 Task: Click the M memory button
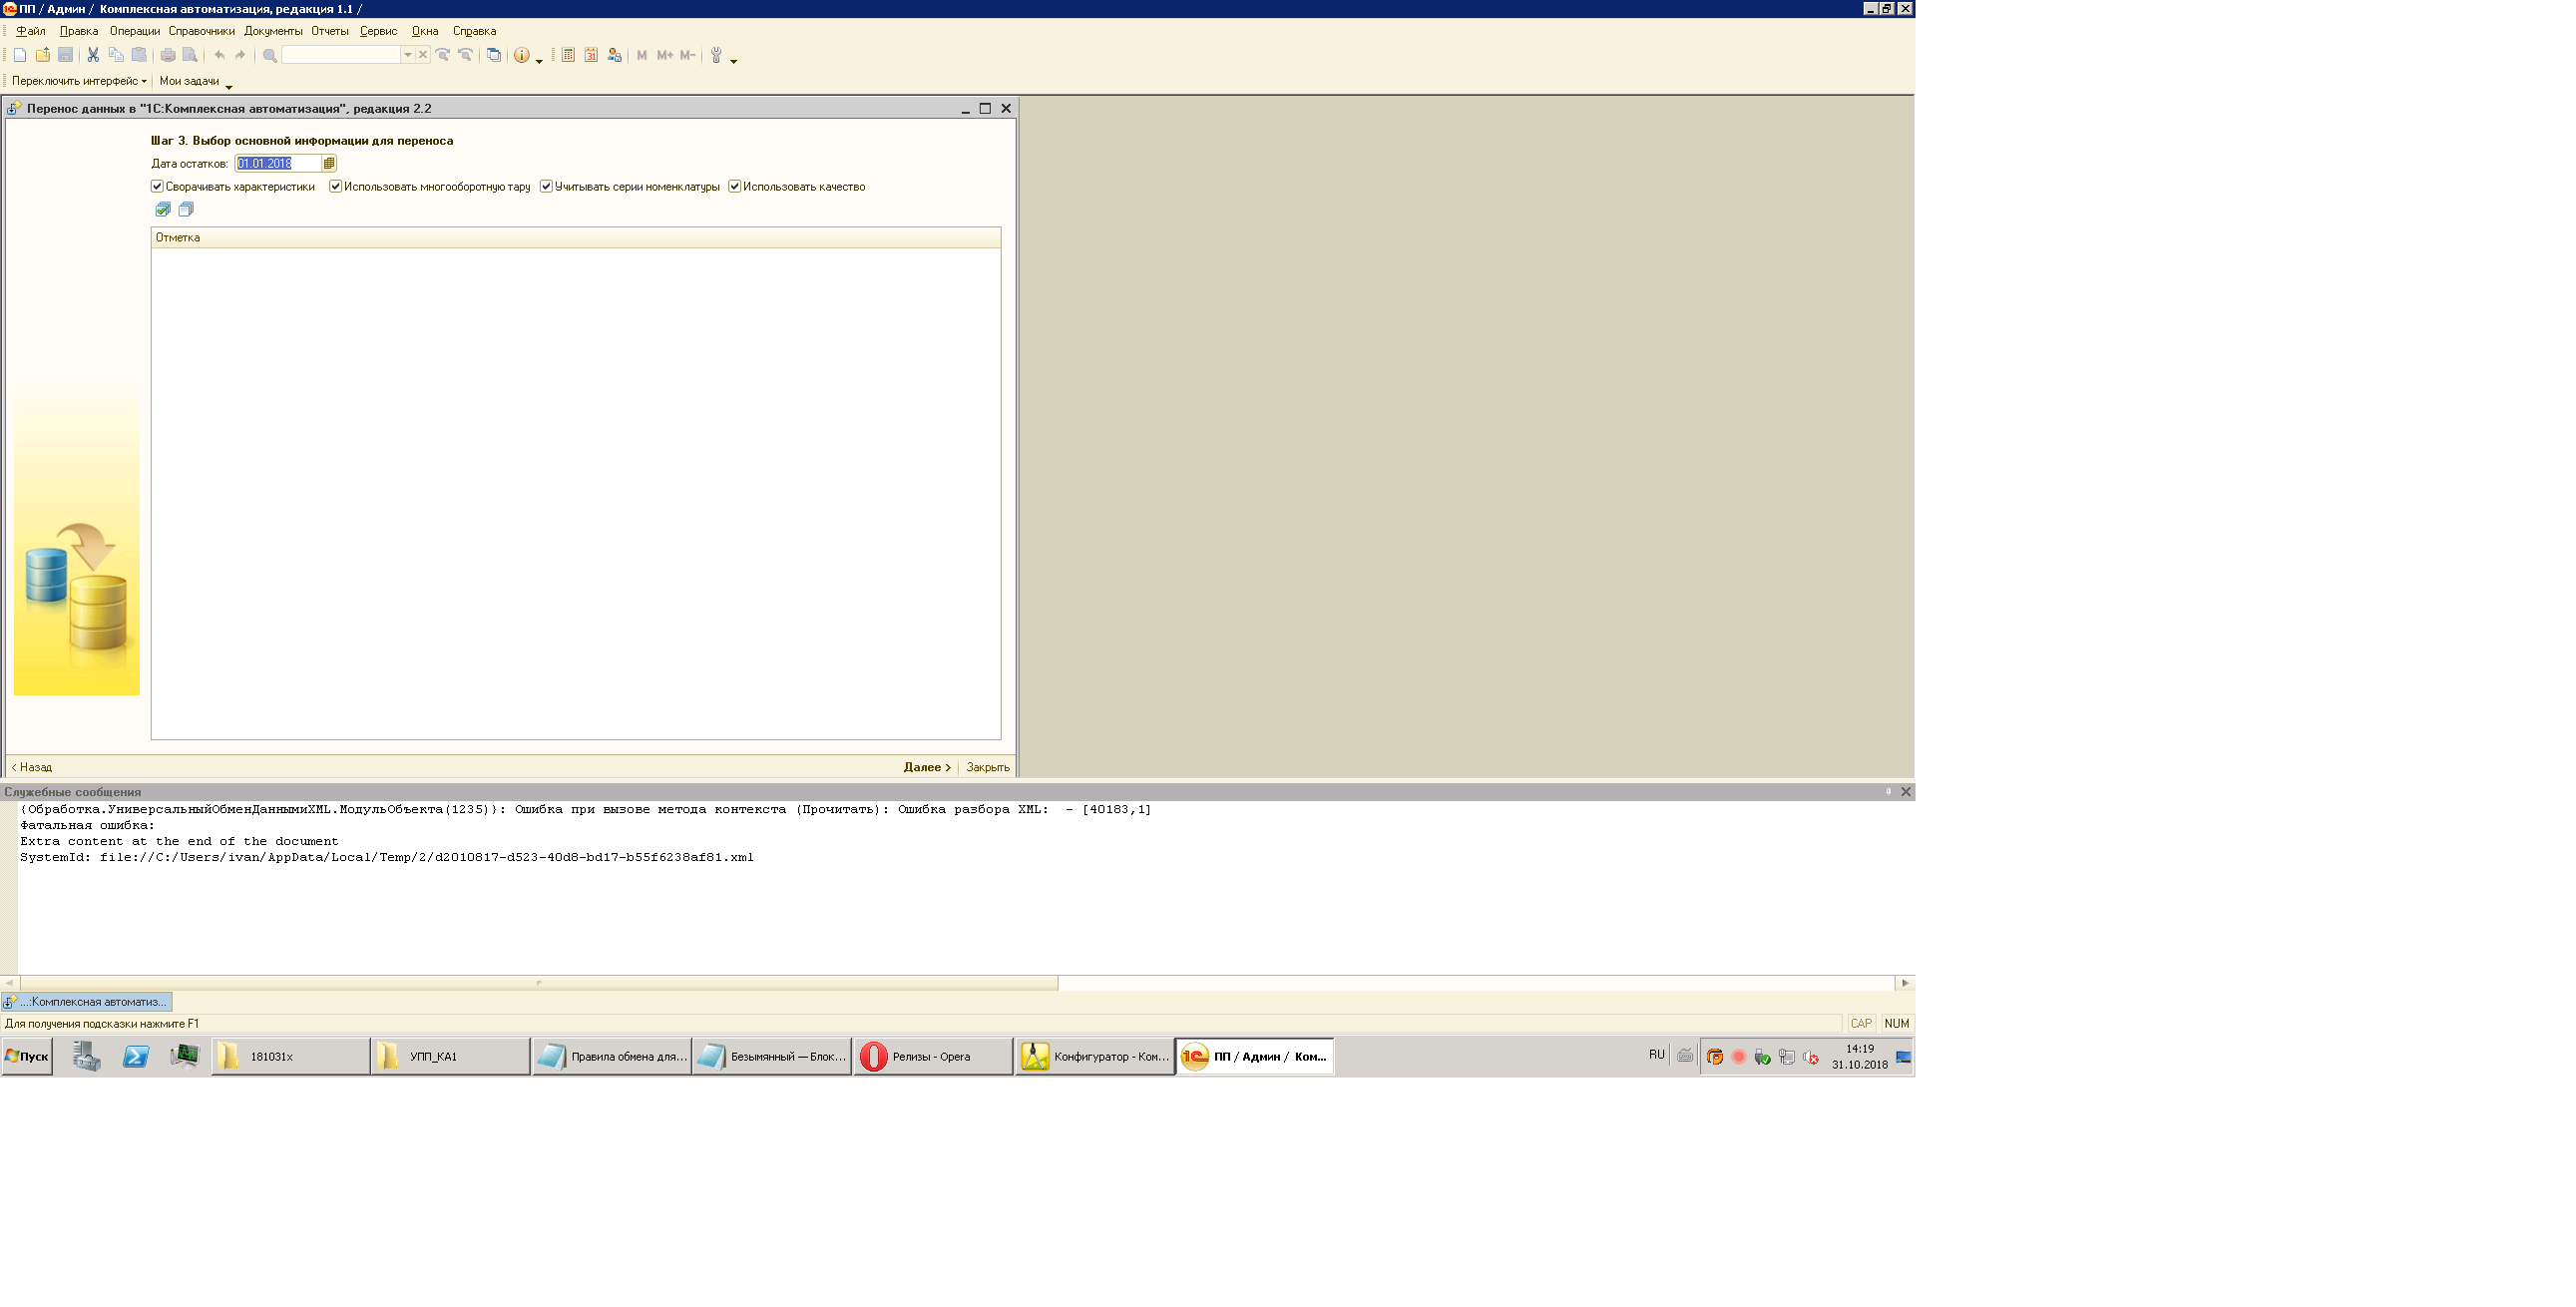tap(642, 55)
